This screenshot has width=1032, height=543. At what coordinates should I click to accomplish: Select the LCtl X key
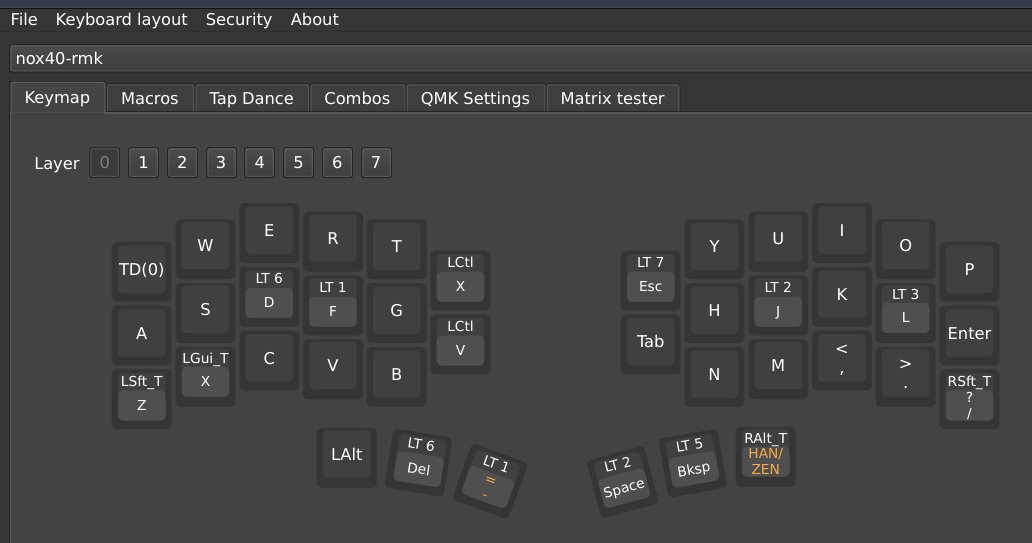pos(461,280)
